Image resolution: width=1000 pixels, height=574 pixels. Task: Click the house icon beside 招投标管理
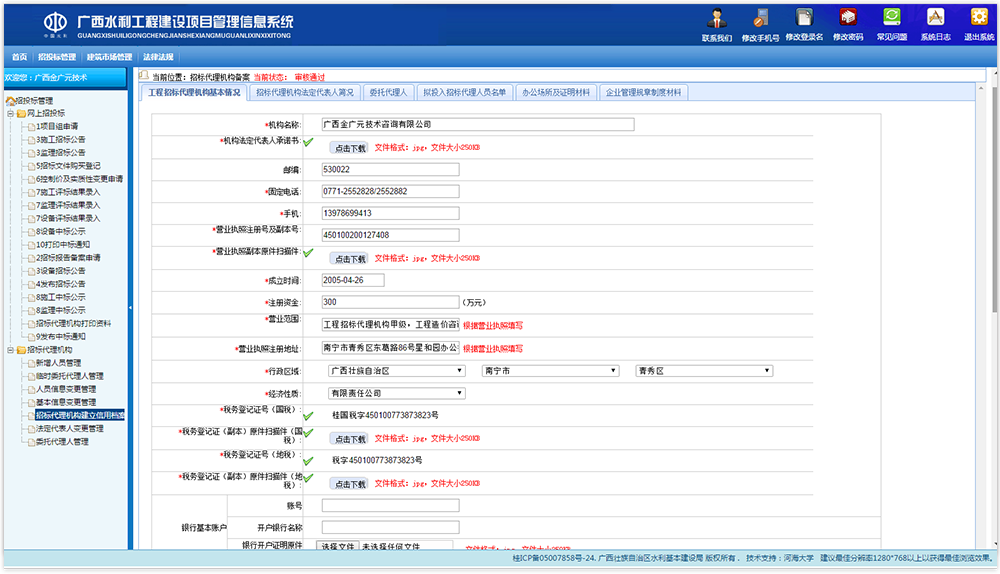(x=10, y=101)
